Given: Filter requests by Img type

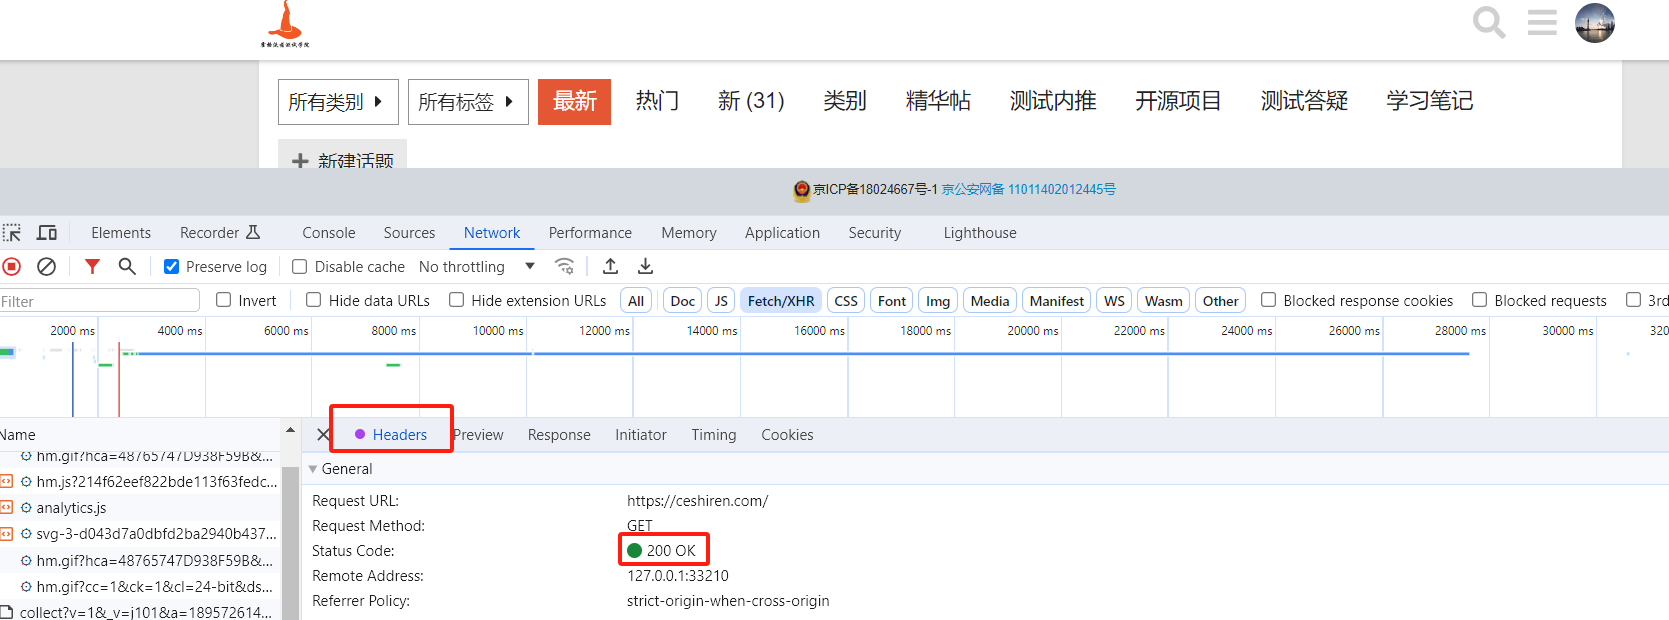Looking at the screenshot, I should 938,301.
